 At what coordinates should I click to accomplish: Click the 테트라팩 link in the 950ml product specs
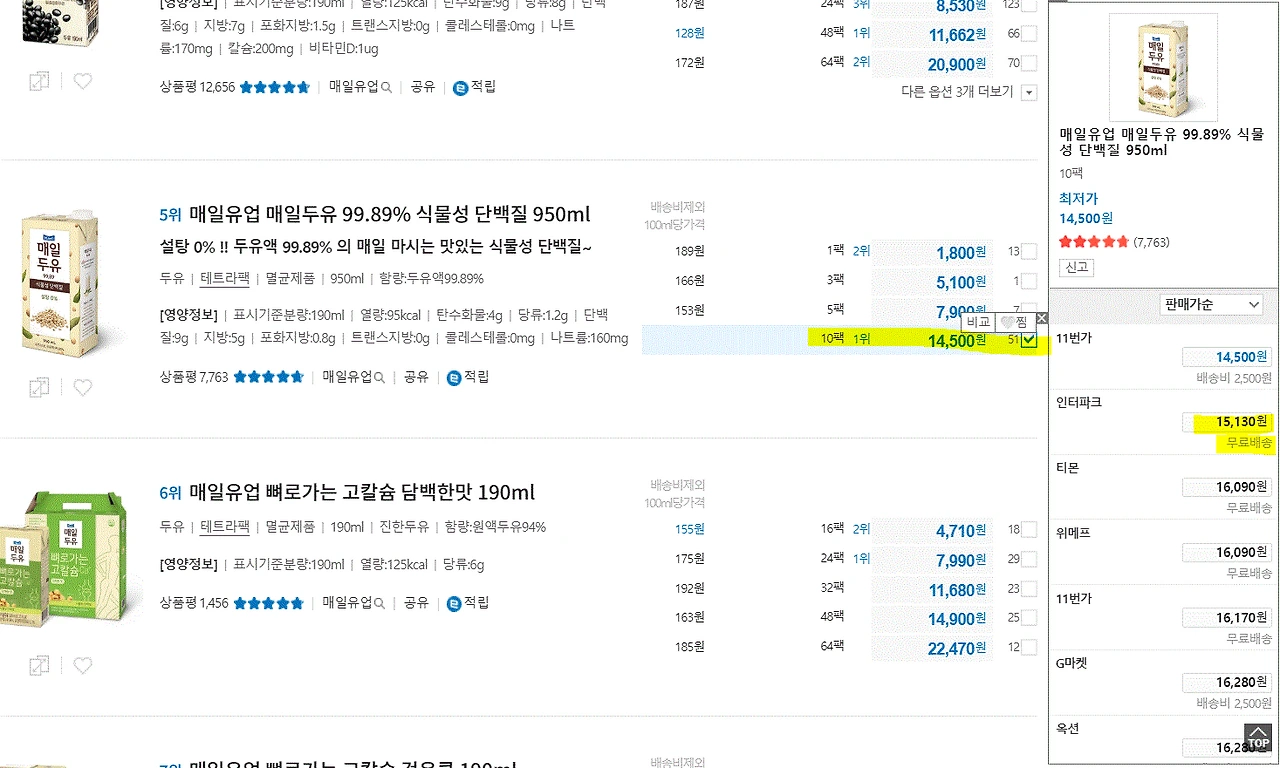click(225, 279)
